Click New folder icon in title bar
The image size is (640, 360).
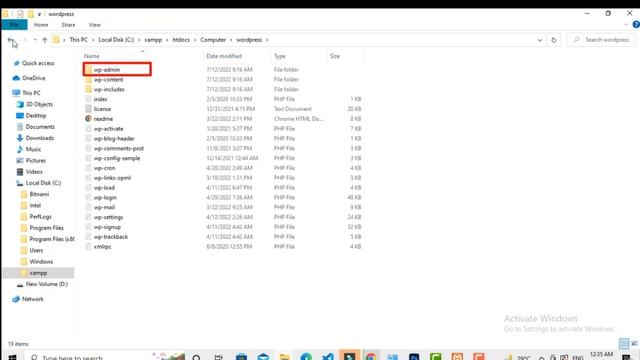tap(31, 14)
